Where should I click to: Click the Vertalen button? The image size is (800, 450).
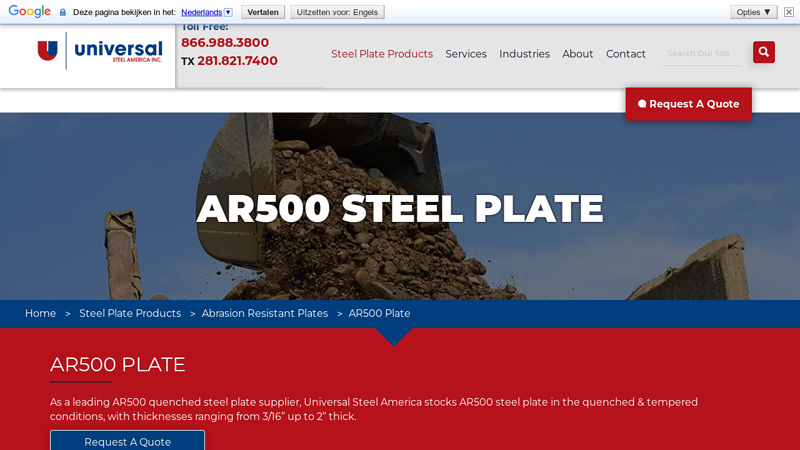pos(263,12)
